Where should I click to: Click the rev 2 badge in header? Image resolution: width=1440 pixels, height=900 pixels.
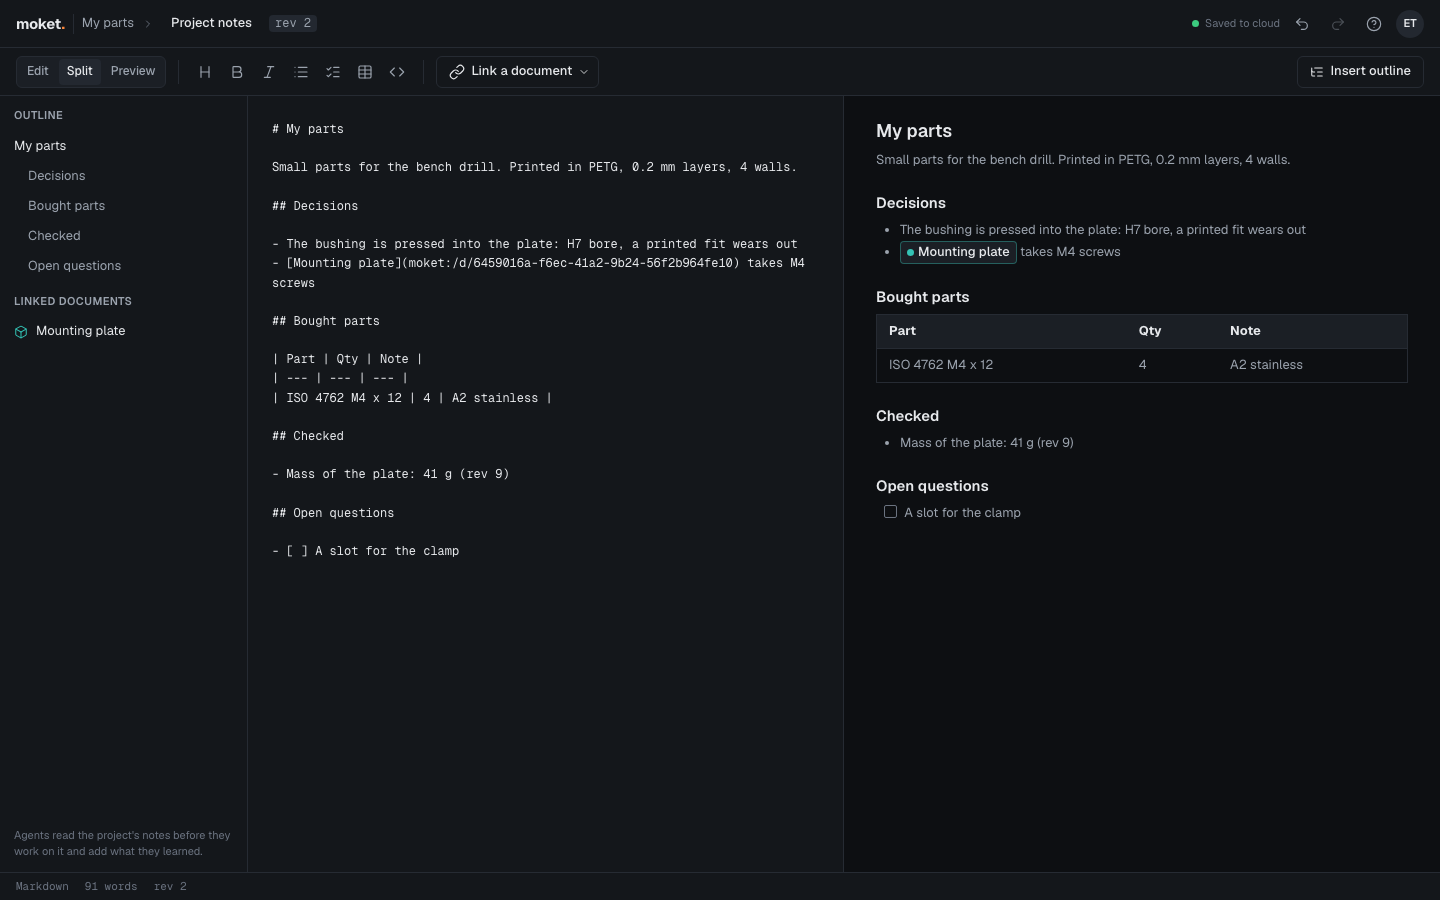pos(293,23)
